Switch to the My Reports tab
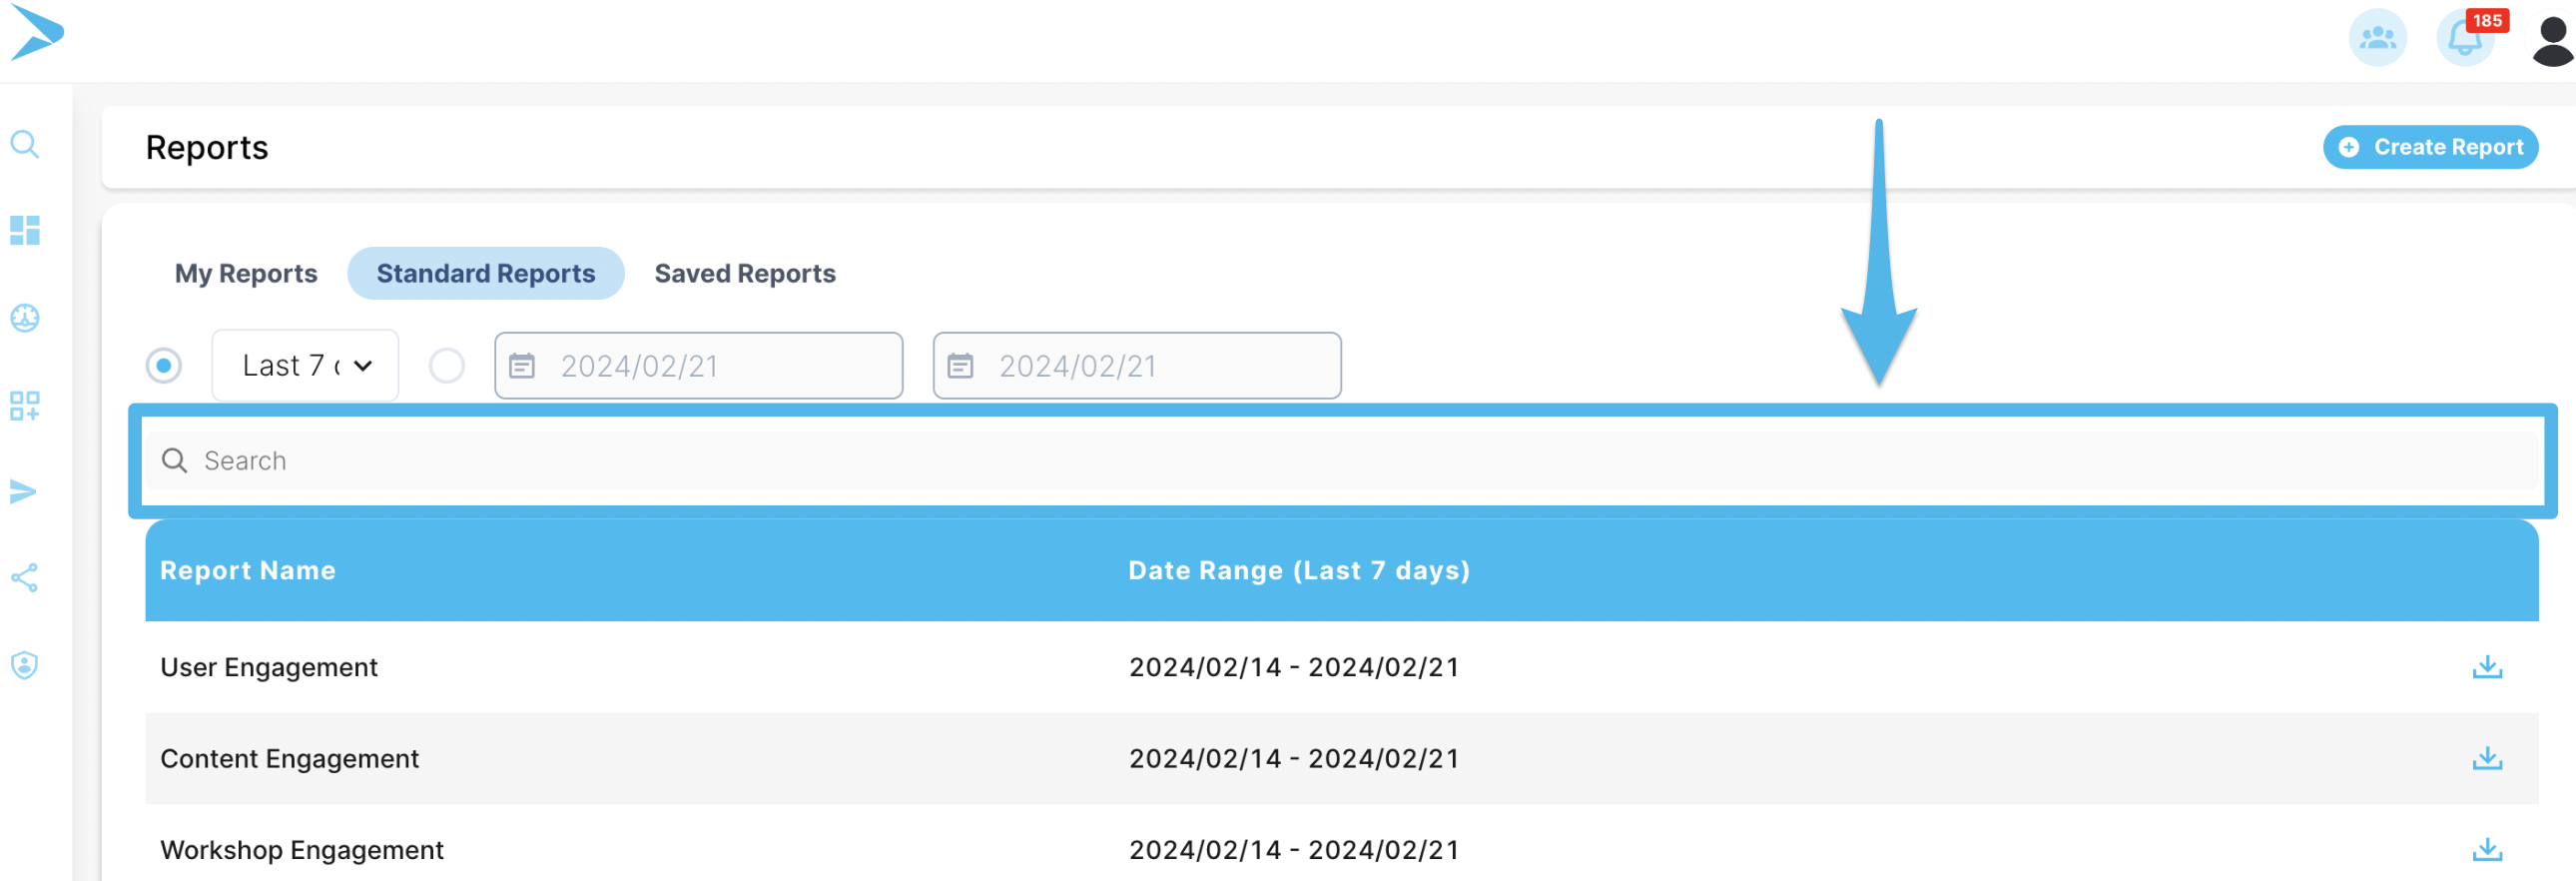 [246, 274]
